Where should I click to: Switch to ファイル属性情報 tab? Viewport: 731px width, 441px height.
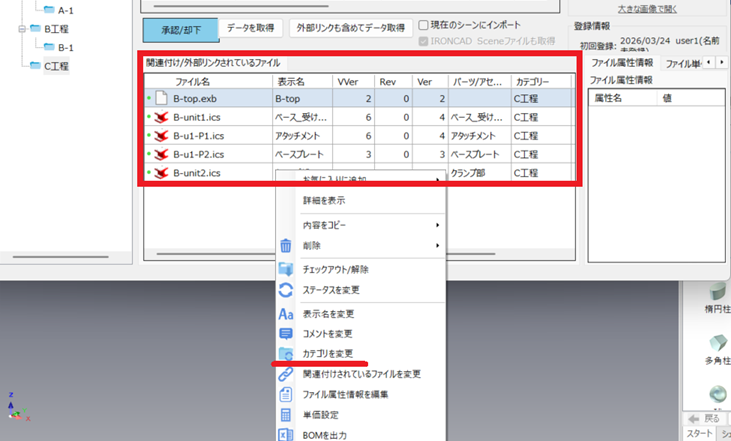click(622, 63)
